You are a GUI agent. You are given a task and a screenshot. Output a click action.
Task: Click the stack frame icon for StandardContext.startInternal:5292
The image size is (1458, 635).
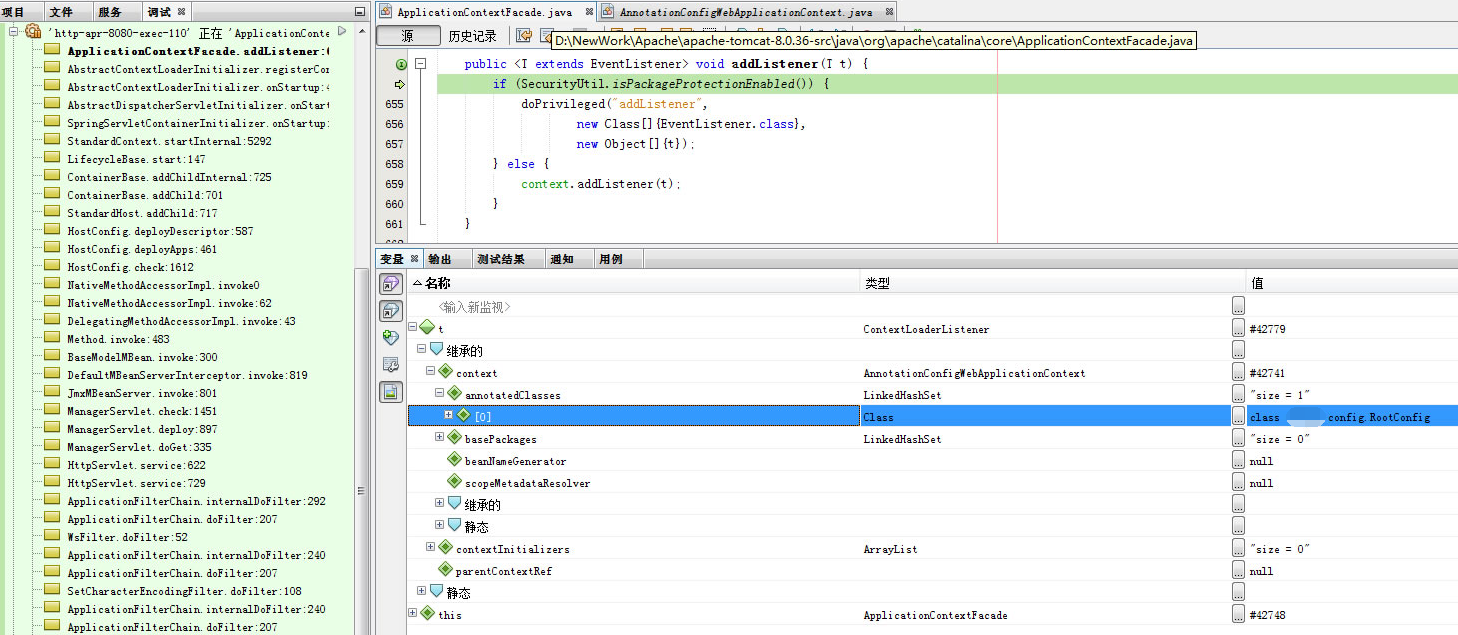pos(52,141)
